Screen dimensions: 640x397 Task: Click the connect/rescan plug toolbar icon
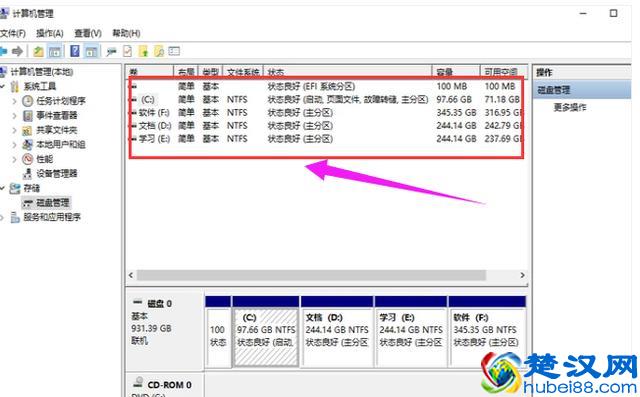111,51
